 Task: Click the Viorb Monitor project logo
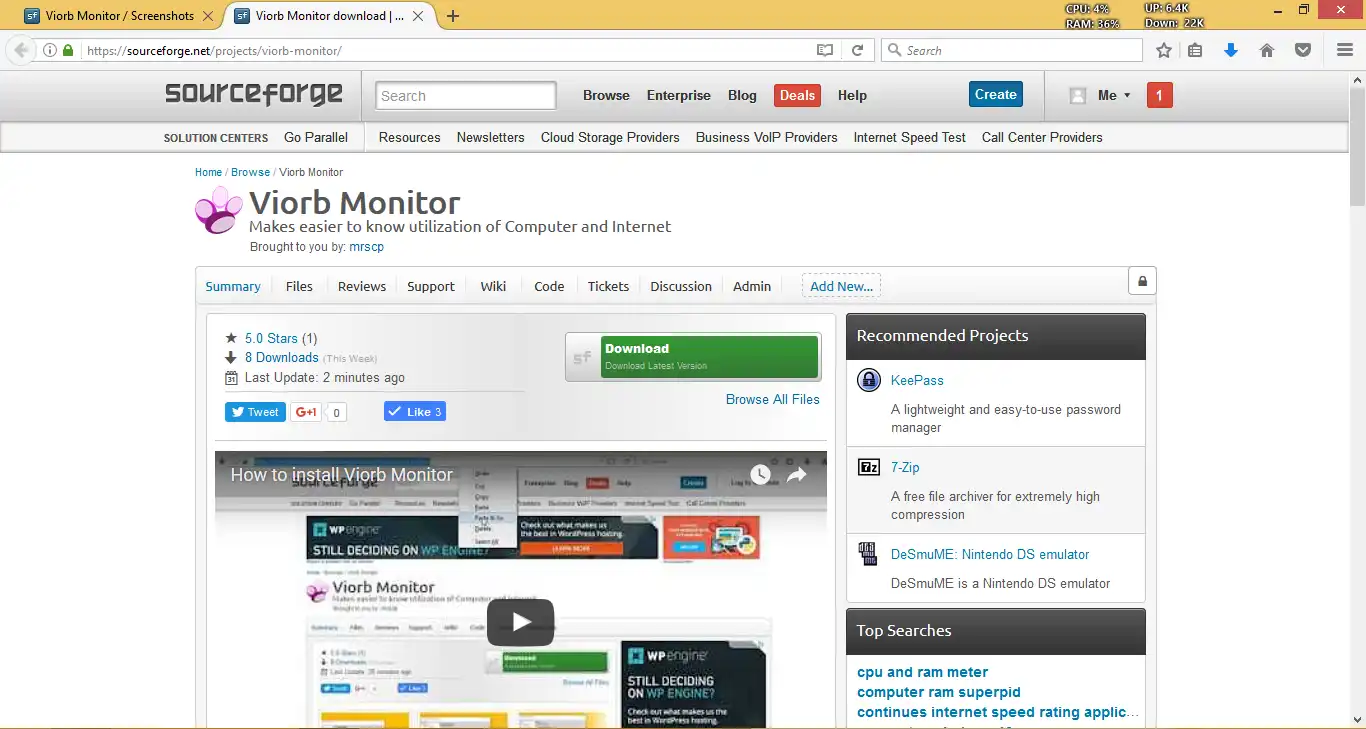[218, 211]
